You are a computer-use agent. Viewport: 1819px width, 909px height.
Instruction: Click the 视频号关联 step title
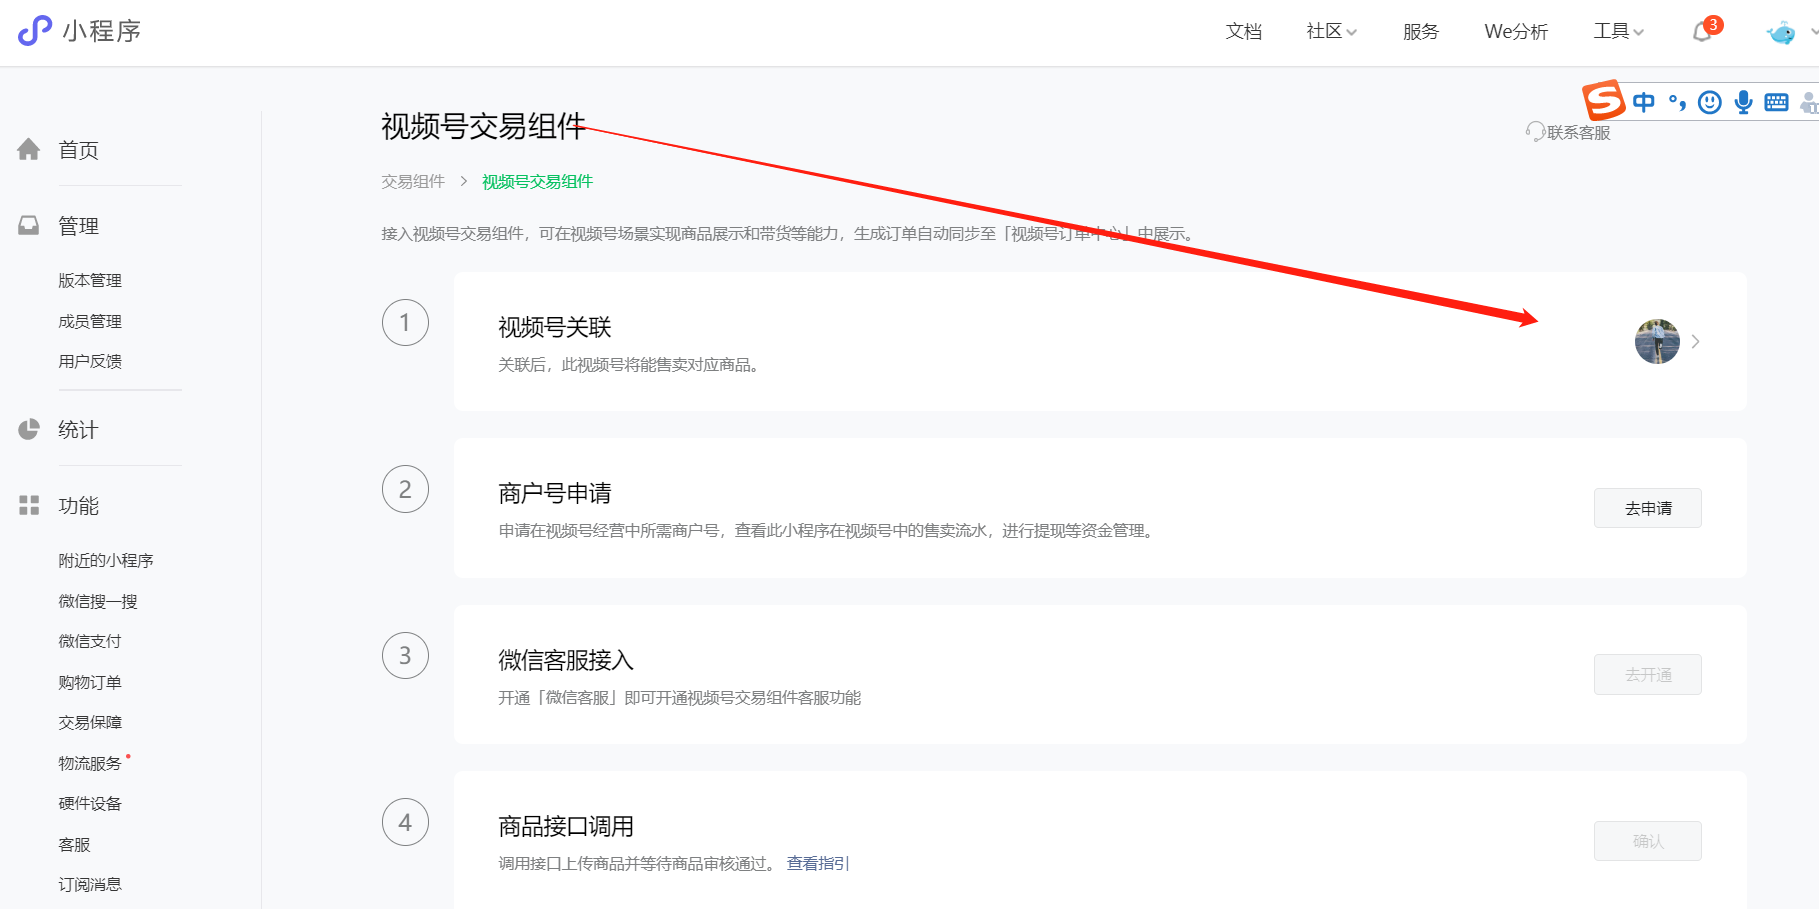[555, 327]
